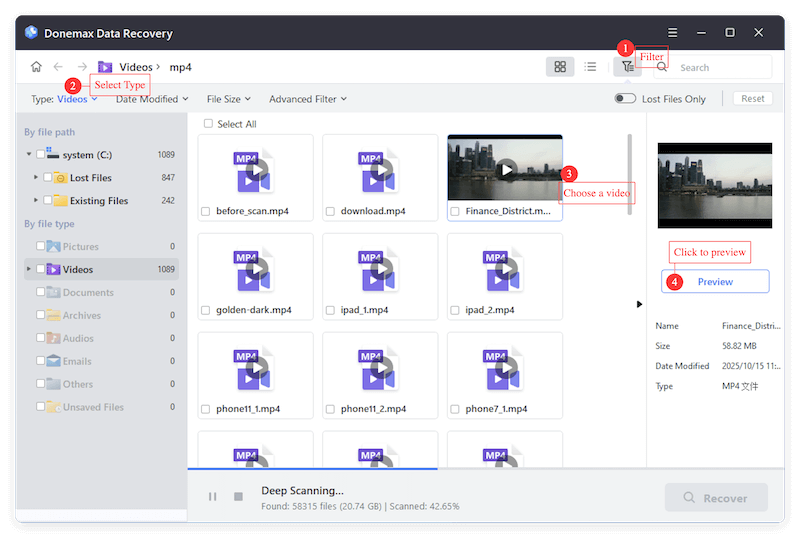Screen dimensions: 800x538
Task: Open the Filter tool icon
Action: [627, 67]
